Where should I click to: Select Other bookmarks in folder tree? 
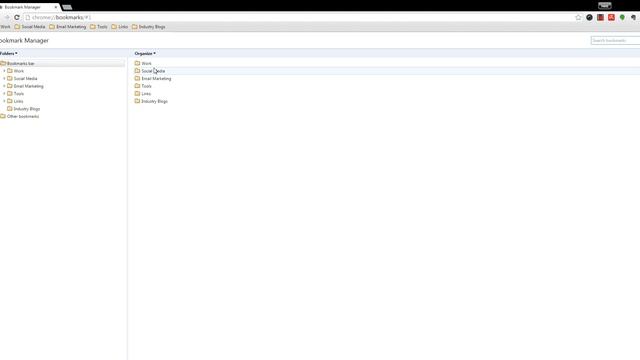pyautogui.click(x=20, y=116)
